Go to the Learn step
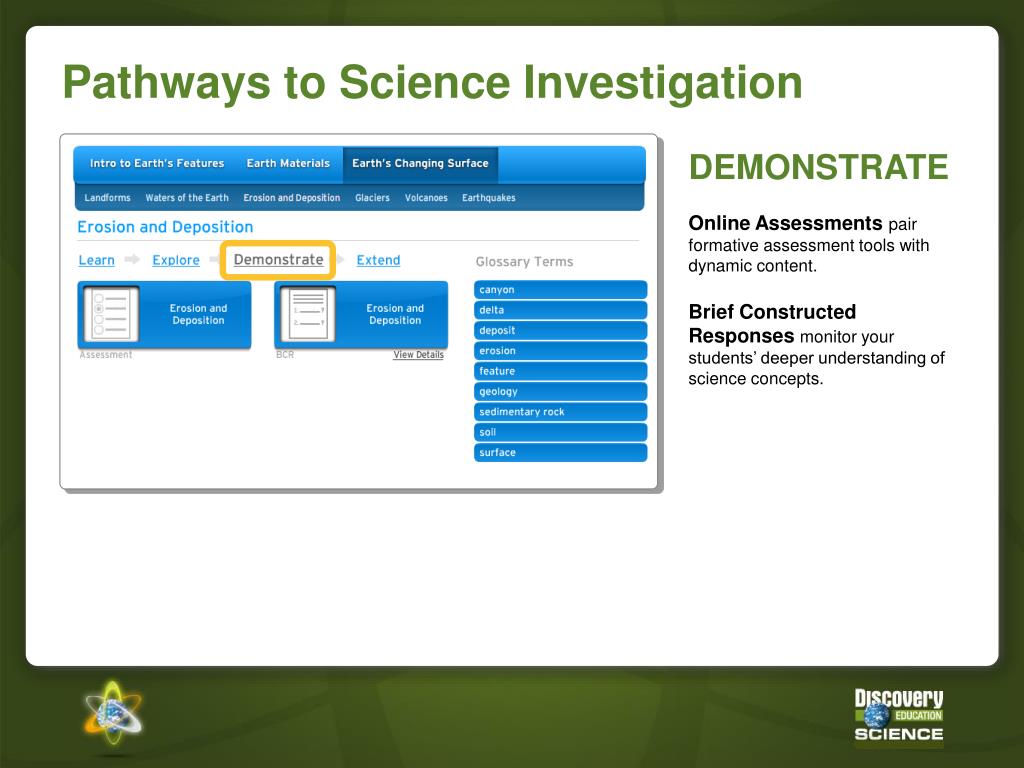 (x=97, y=260)
